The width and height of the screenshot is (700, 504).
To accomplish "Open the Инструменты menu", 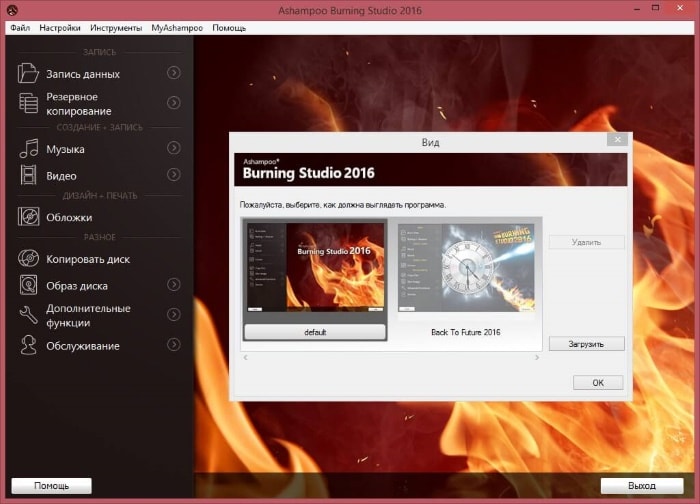I will (116, 28).
